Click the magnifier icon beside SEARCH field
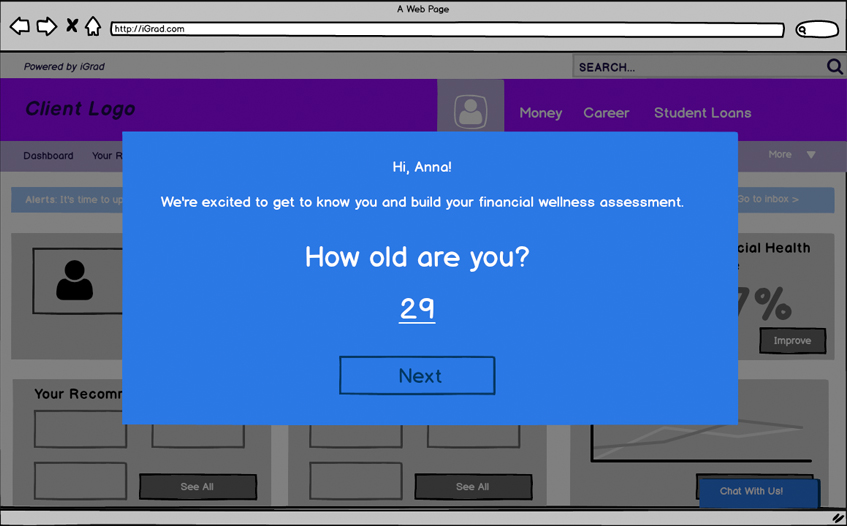Viewport: 847px width, 526px height. (834, 67)
